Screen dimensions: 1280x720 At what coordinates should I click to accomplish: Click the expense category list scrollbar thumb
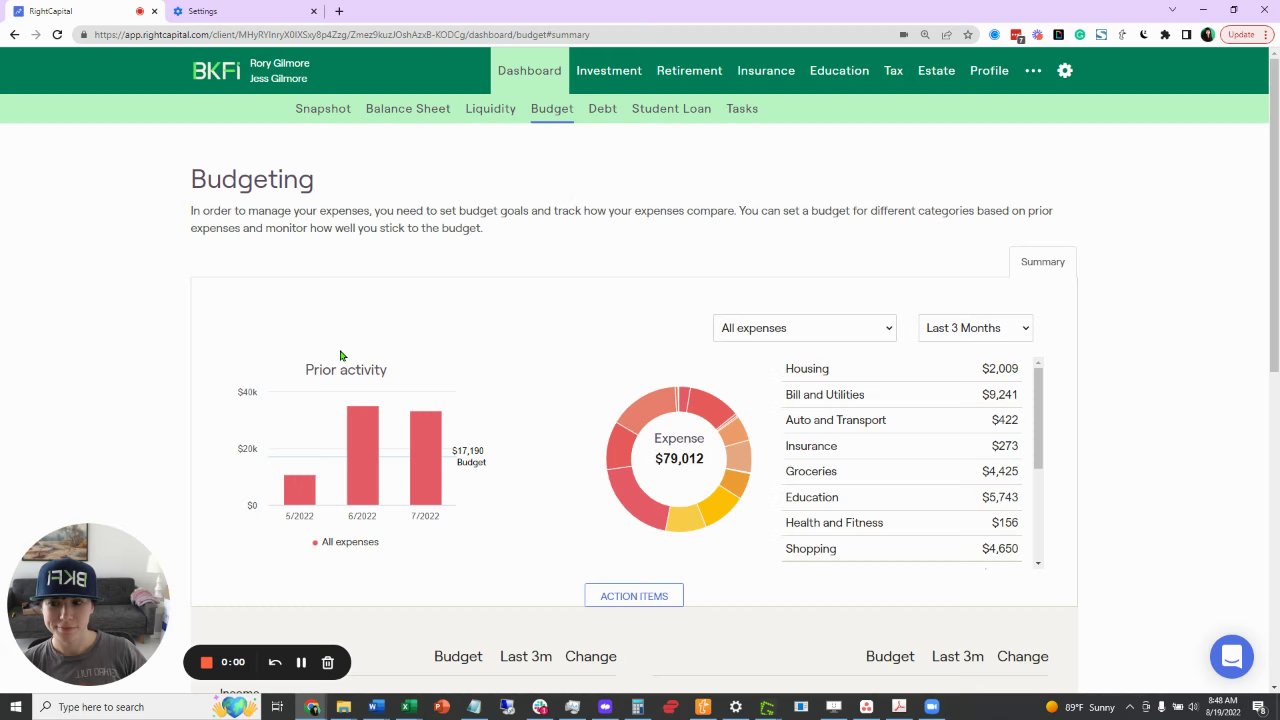(x=1038, y=417)
